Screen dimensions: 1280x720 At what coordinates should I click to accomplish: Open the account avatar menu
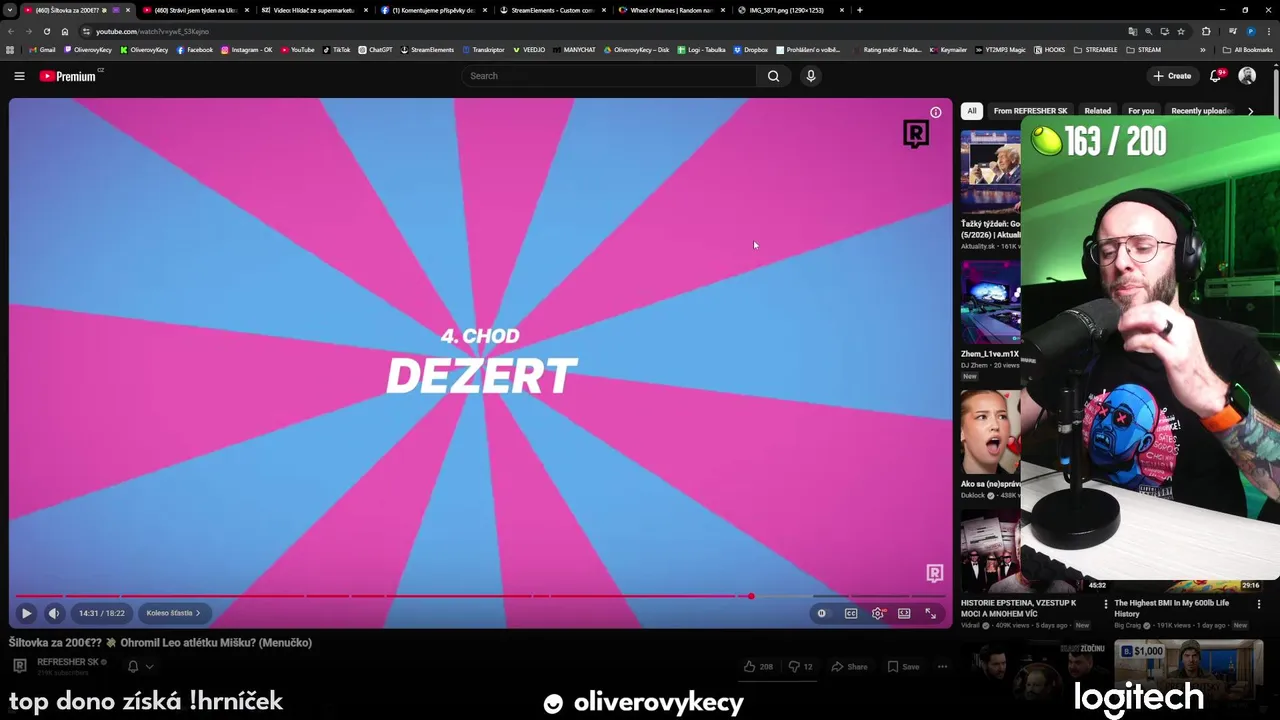tap(1247, 76)
